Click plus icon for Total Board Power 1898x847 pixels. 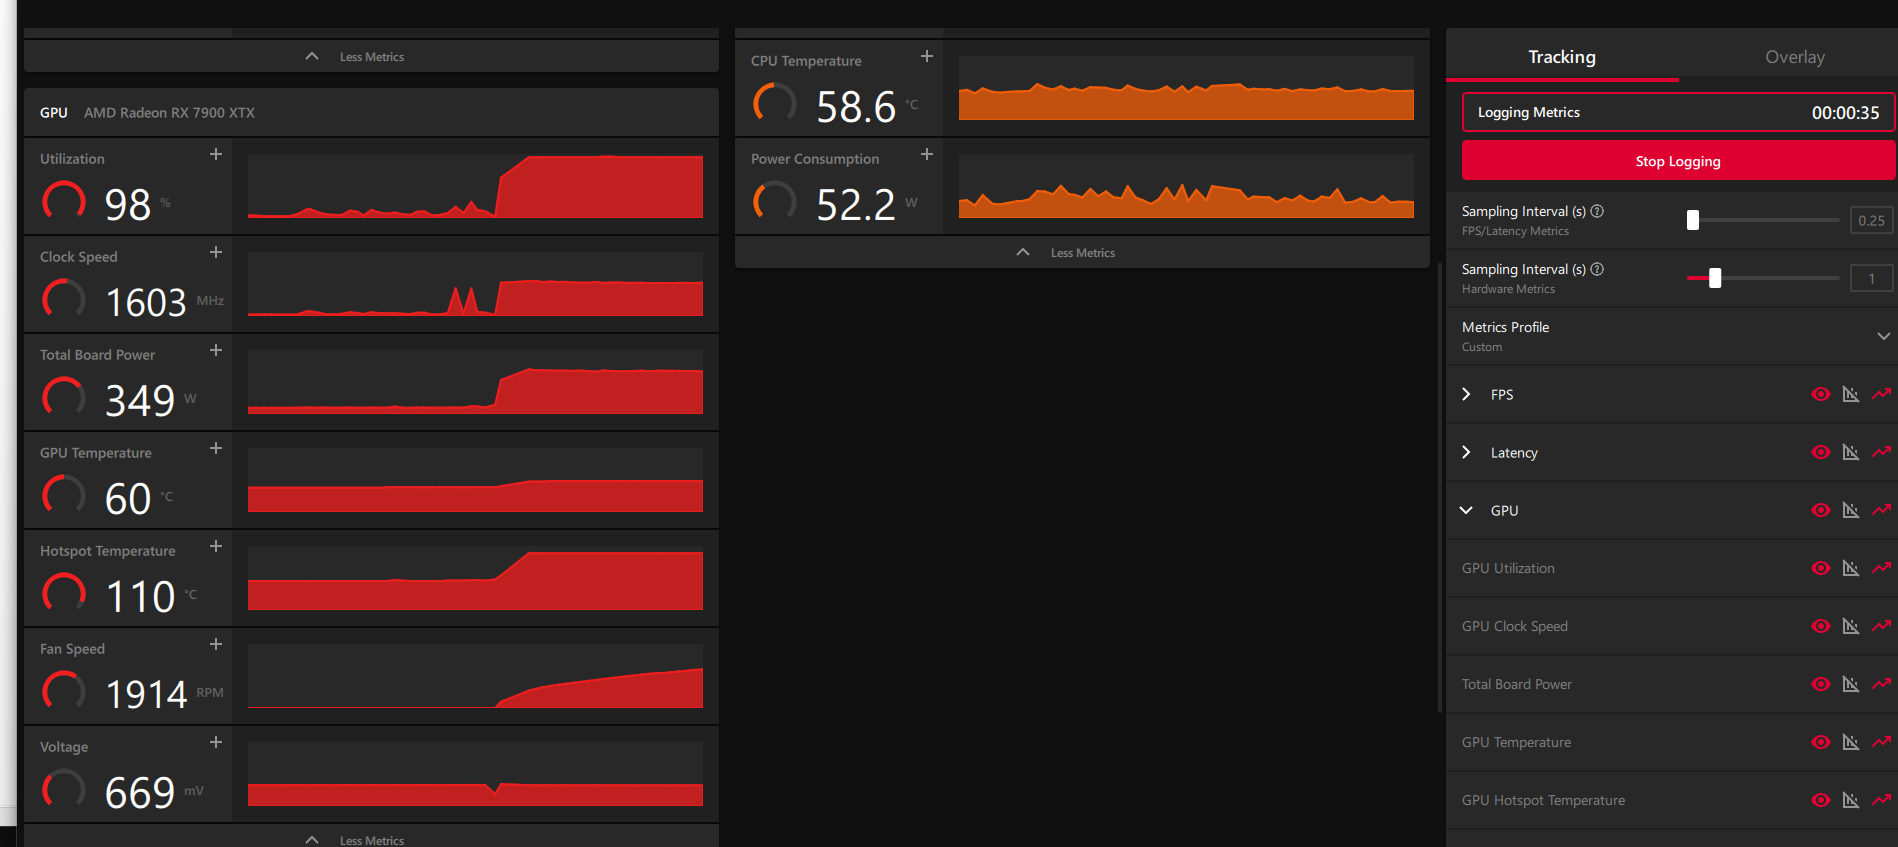tap(215, 350)
